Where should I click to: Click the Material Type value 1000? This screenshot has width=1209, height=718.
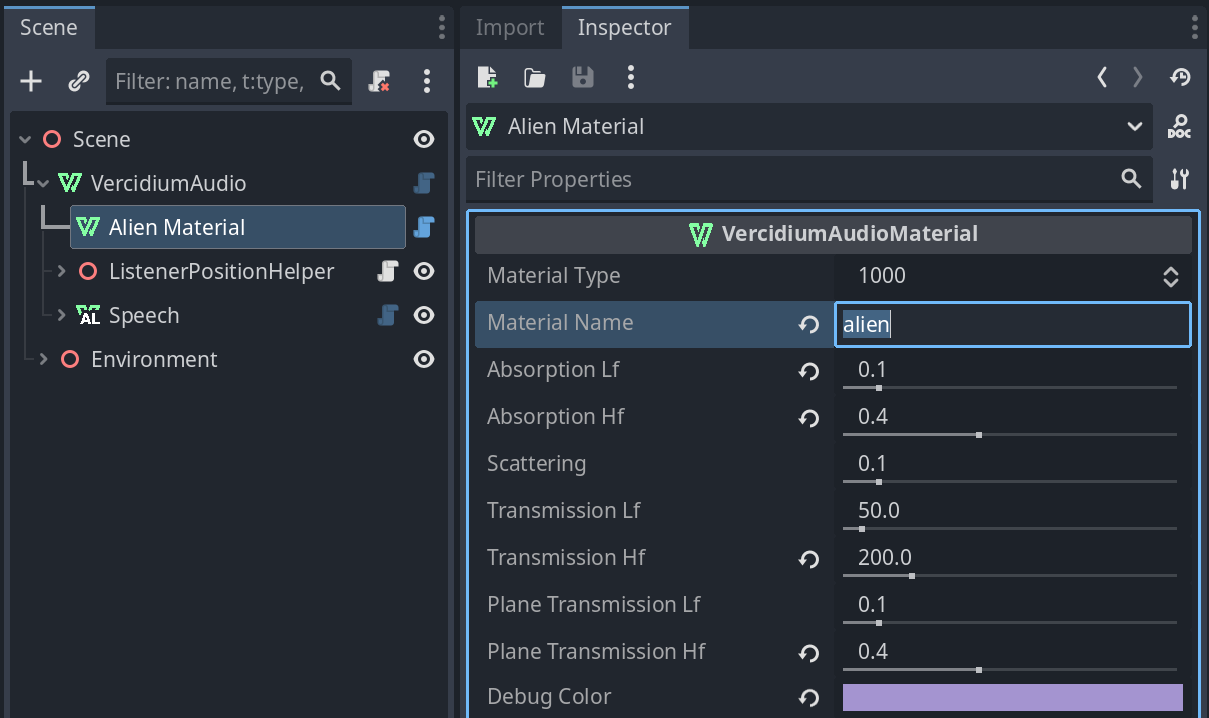coord(882,276)
